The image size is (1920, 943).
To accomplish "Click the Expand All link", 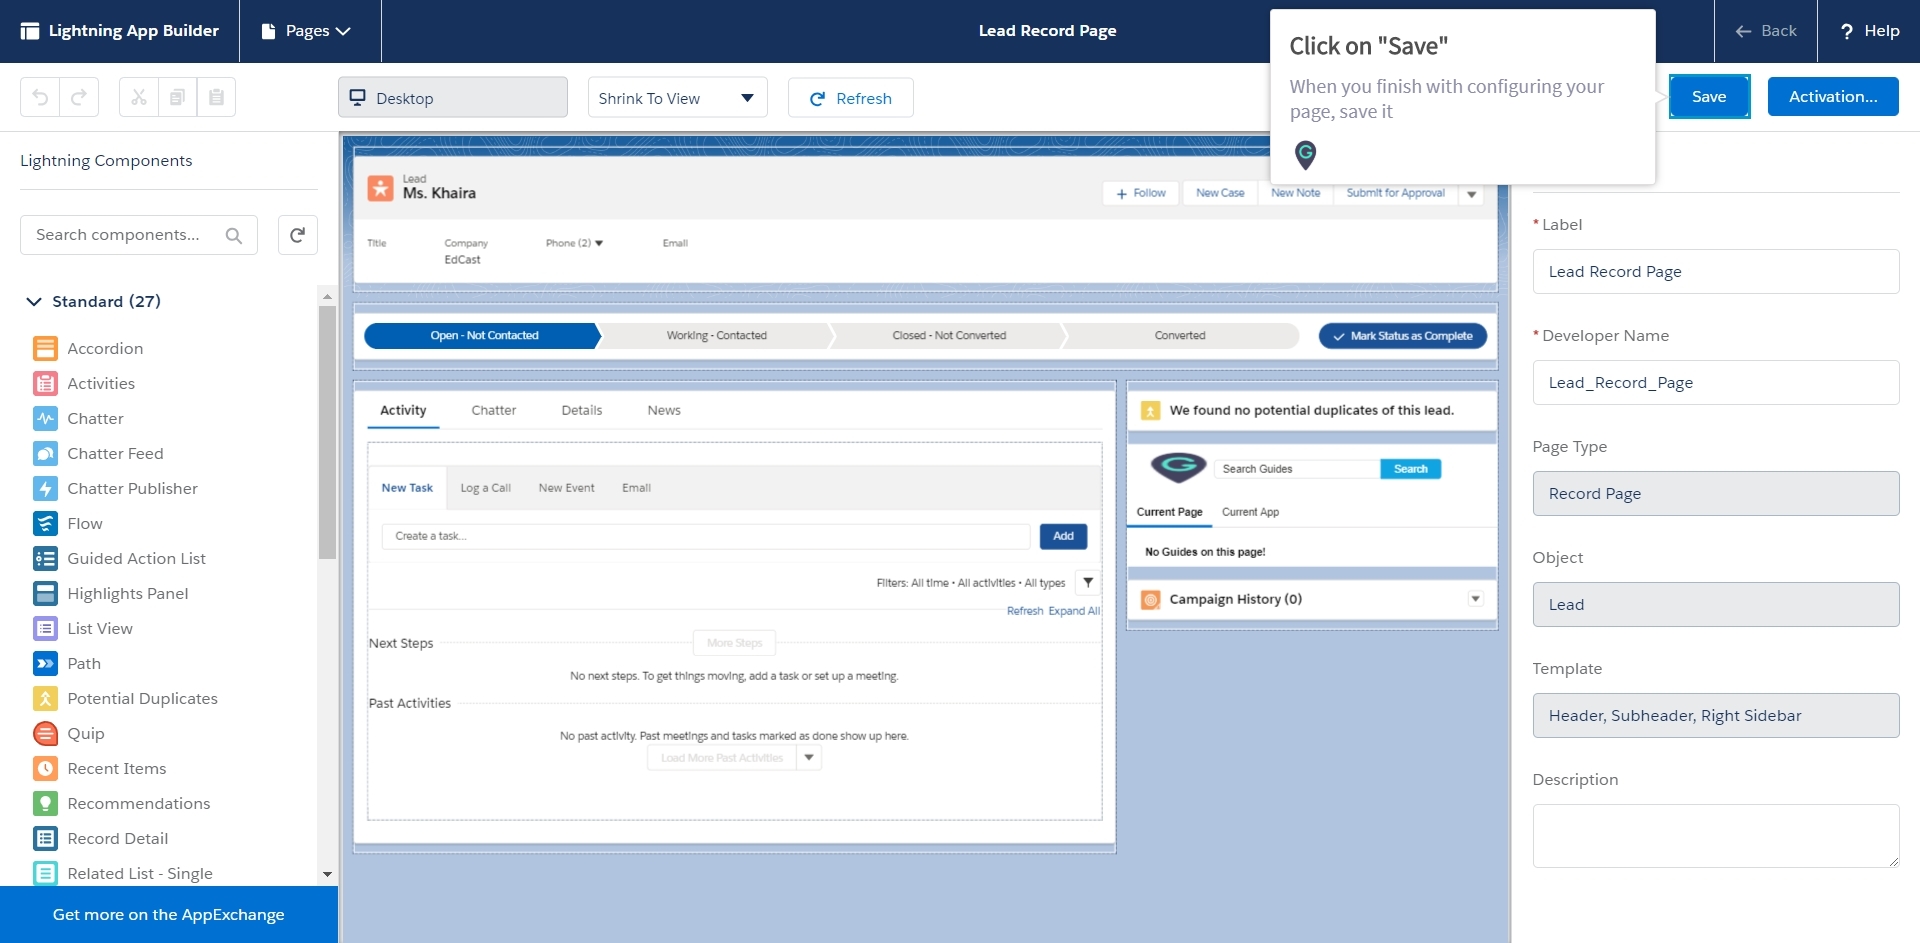I will click(x=1074, y=611).
